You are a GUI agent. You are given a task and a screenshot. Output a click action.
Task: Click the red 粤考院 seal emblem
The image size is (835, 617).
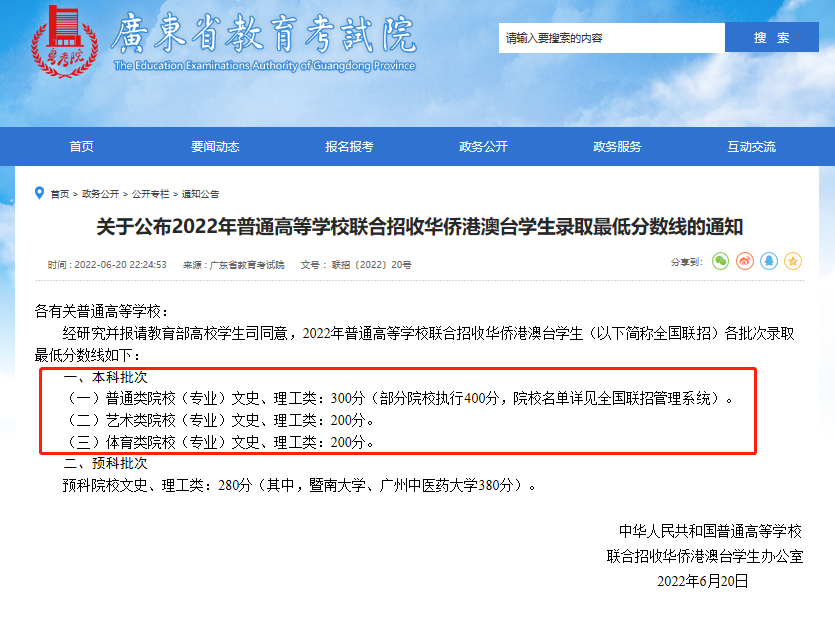click(x=62, y=43)
